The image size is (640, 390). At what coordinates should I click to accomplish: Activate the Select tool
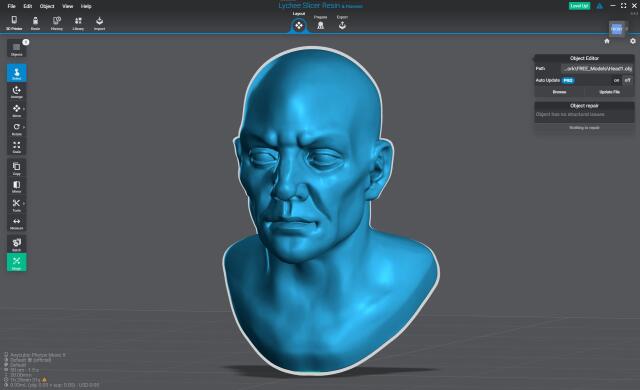click(17, 73)
